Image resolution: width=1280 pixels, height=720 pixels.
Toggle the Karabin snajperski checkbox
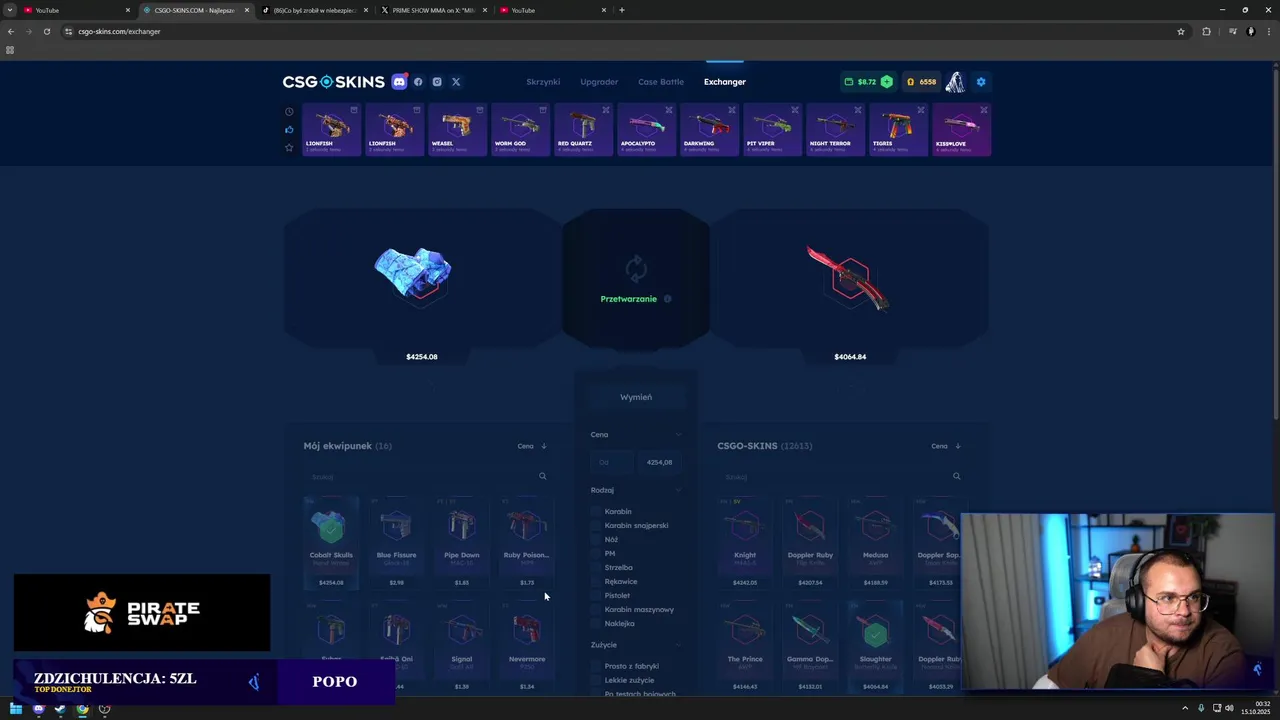click(x=597, y=526)
